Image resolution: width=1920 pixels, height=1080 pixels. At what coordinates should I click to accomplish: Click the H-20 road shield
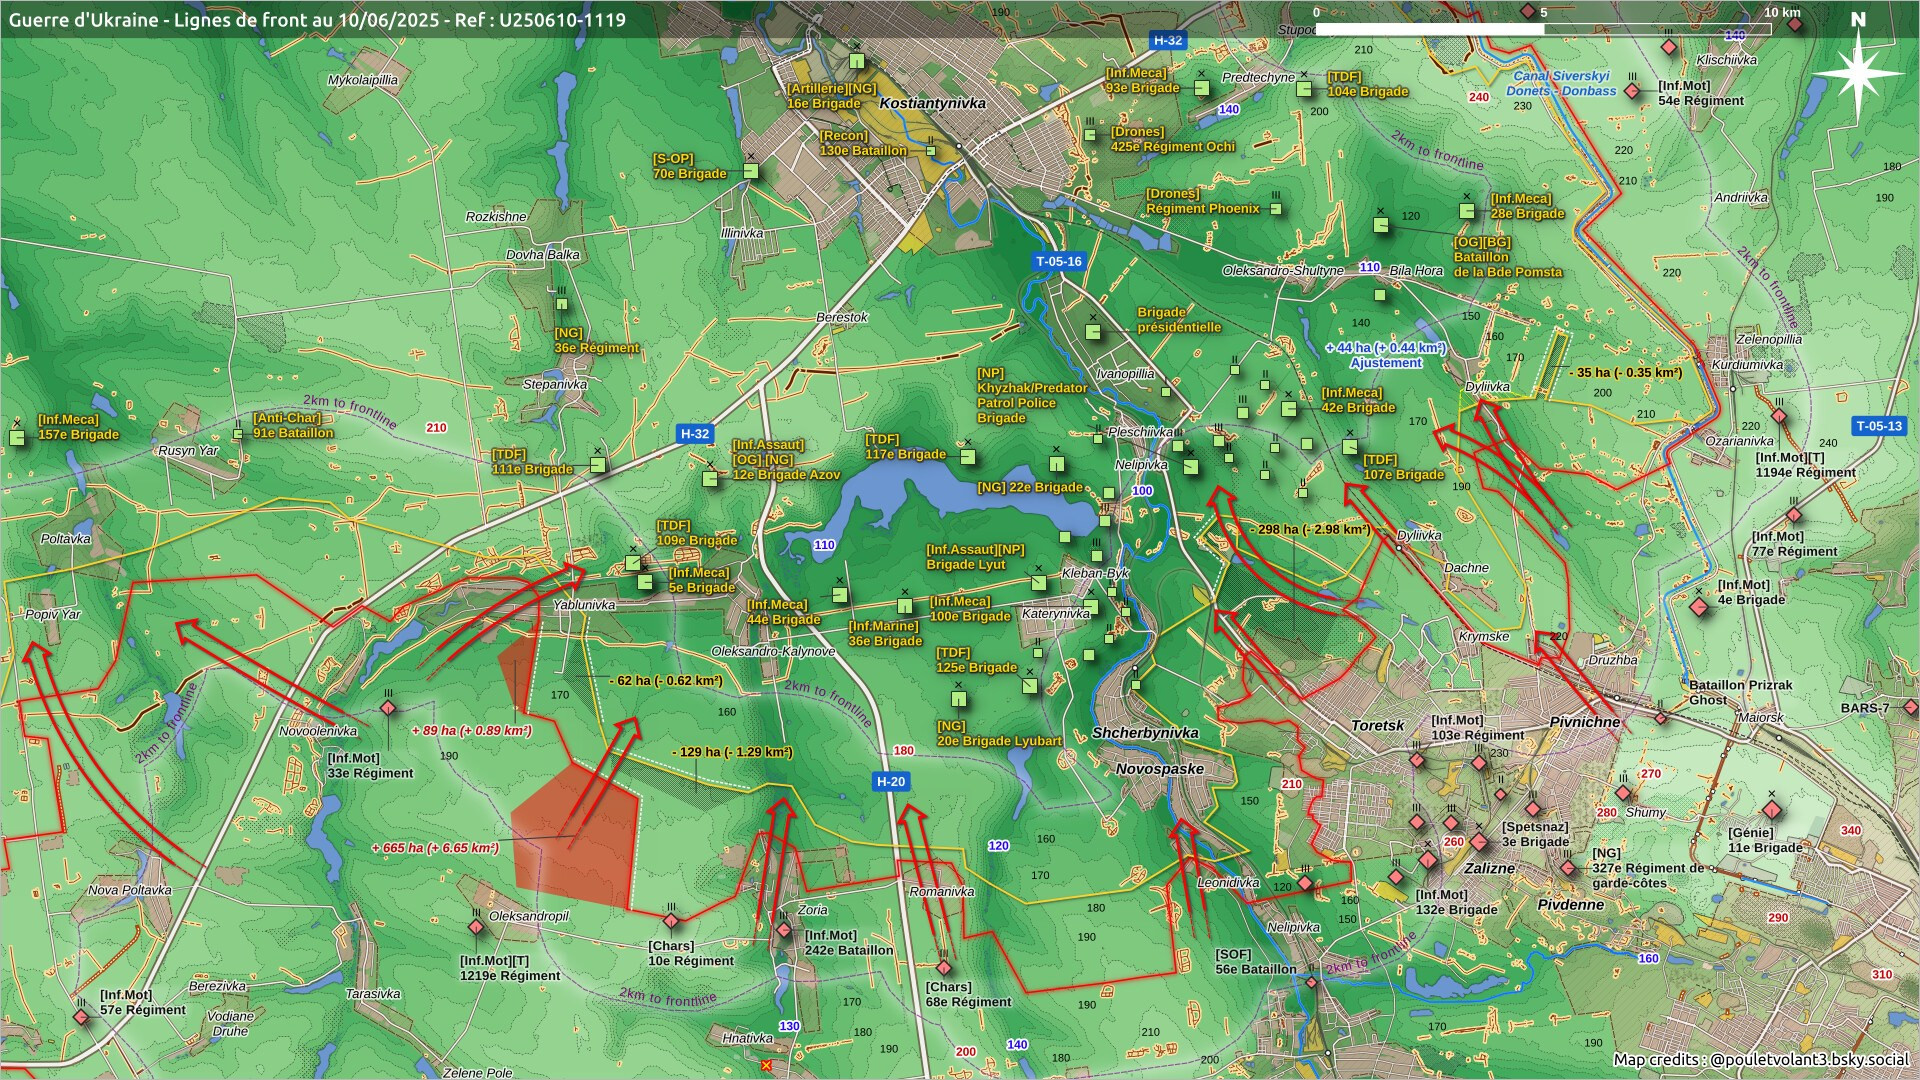click(x=890, y=782)
